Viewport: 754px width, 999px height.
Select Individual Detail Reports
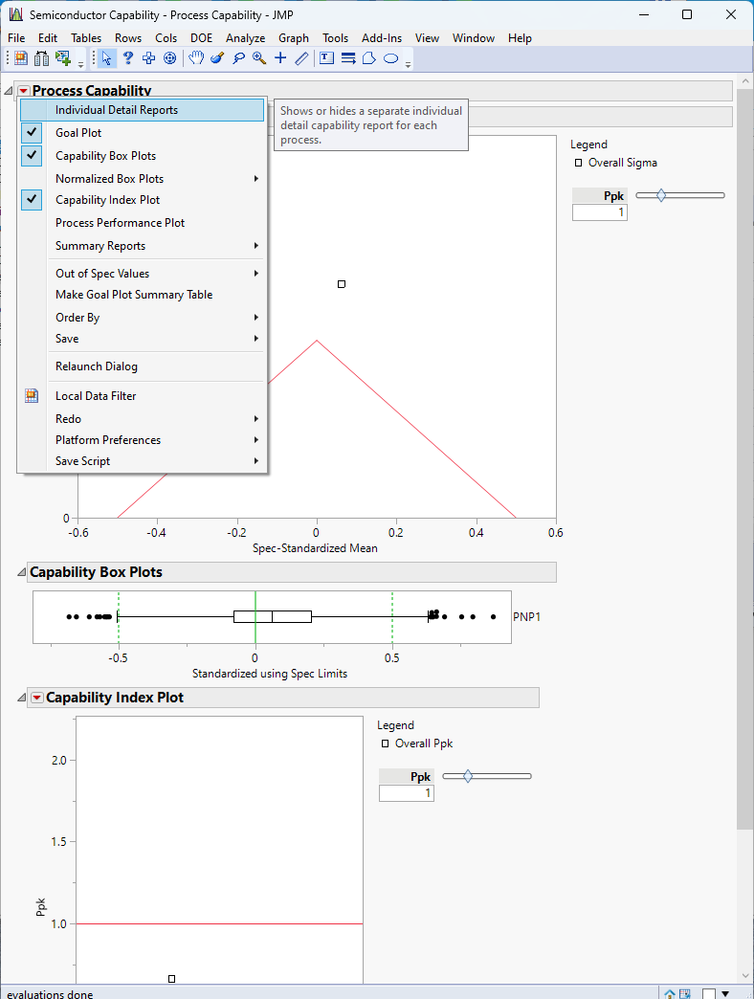[141, 110]
